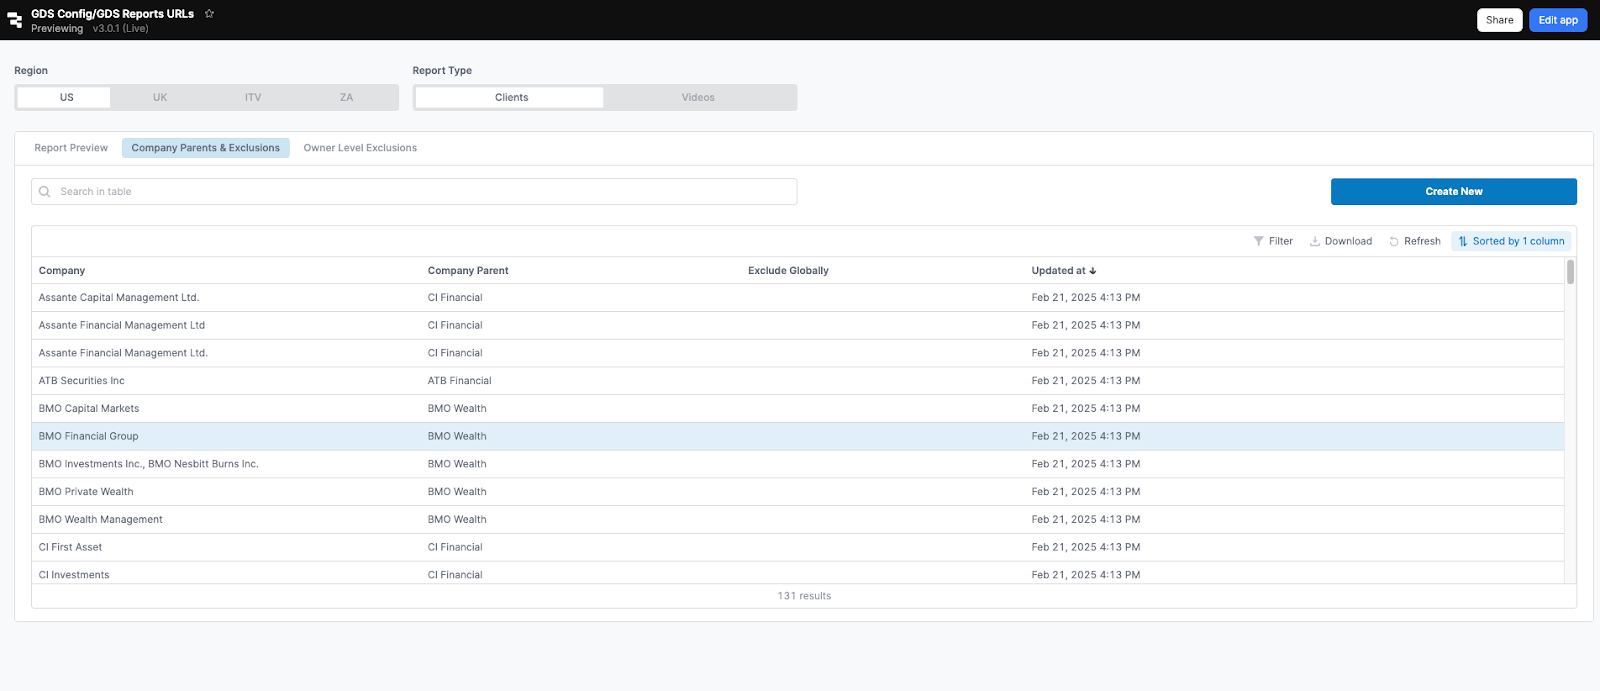Viewport: 1600px width, 691px height.
Task: Choose the Videos report type
Action: [698, 97]
